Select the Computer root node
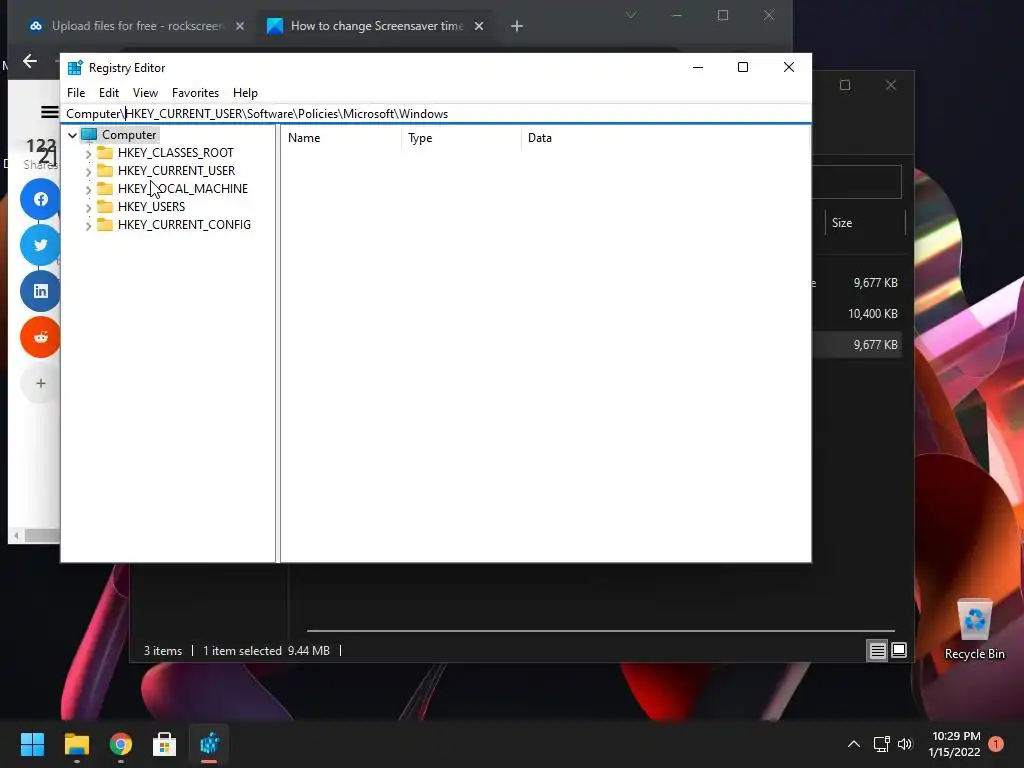This screenshot has width=1024, height=768. [129, 135]
